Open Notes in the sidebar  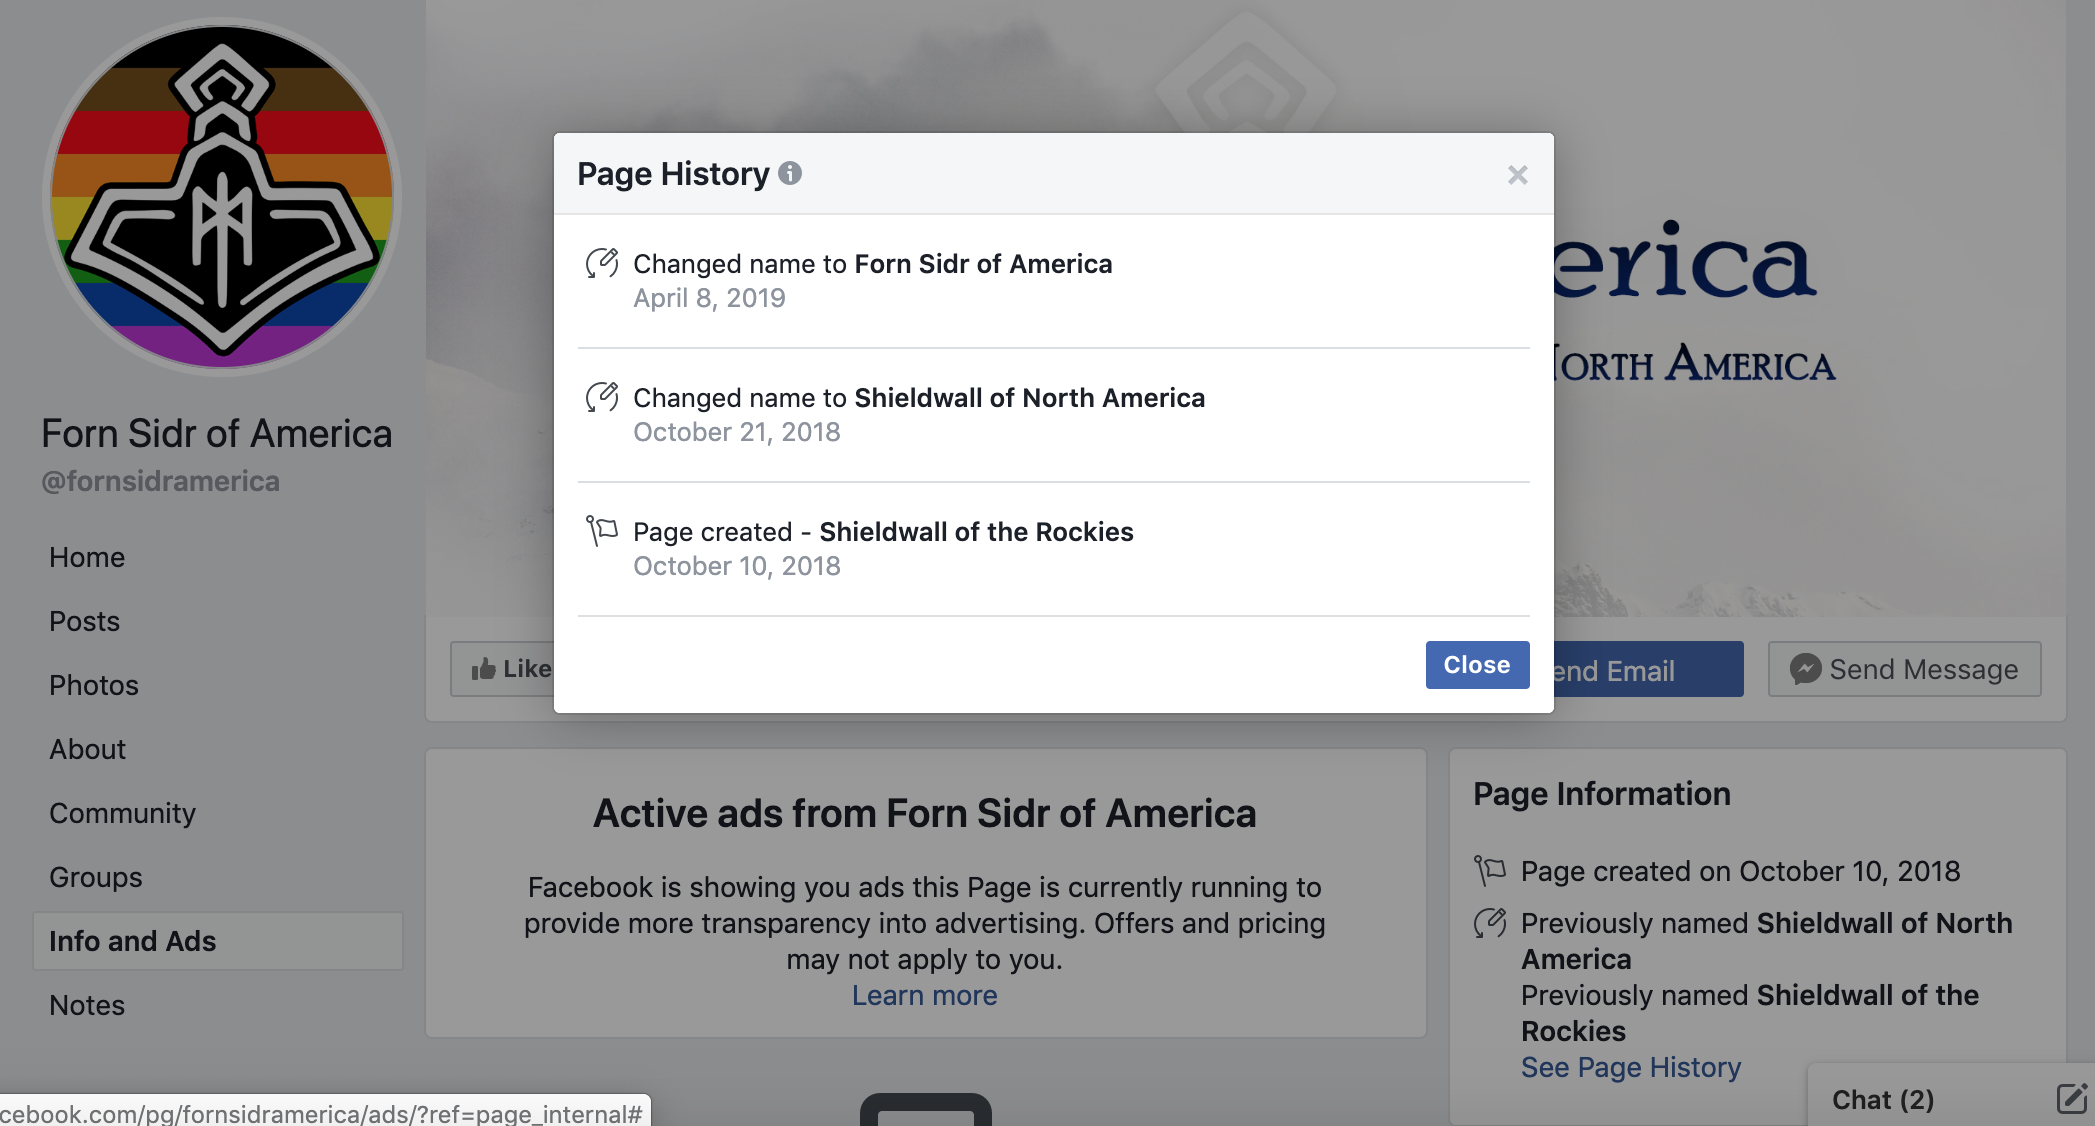(87, 1005)
